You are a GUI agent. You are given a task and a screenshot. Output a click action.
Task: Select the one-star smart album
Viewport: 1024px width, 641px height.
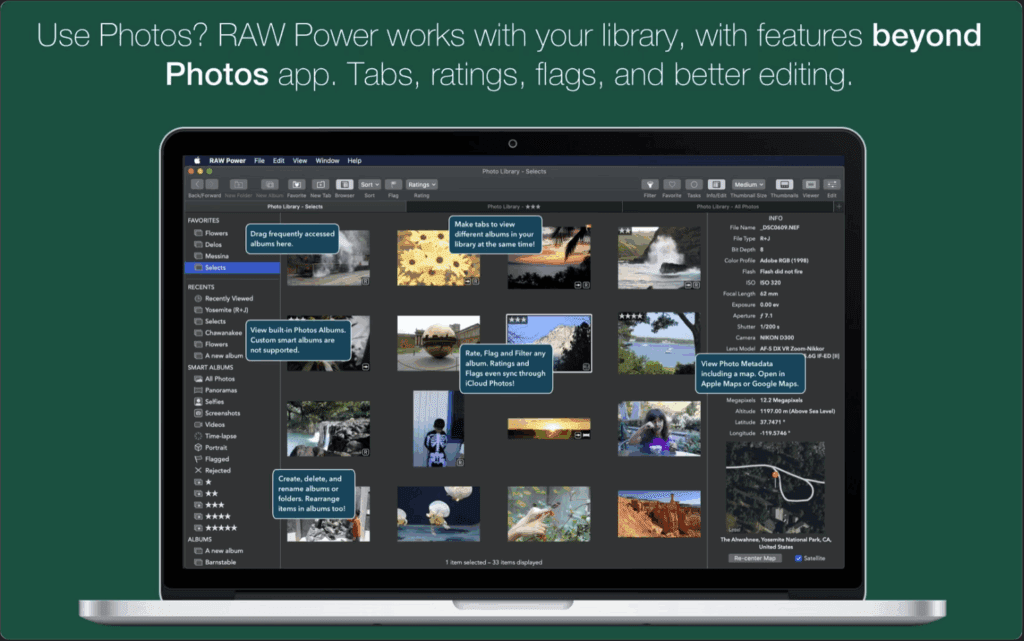203,482
